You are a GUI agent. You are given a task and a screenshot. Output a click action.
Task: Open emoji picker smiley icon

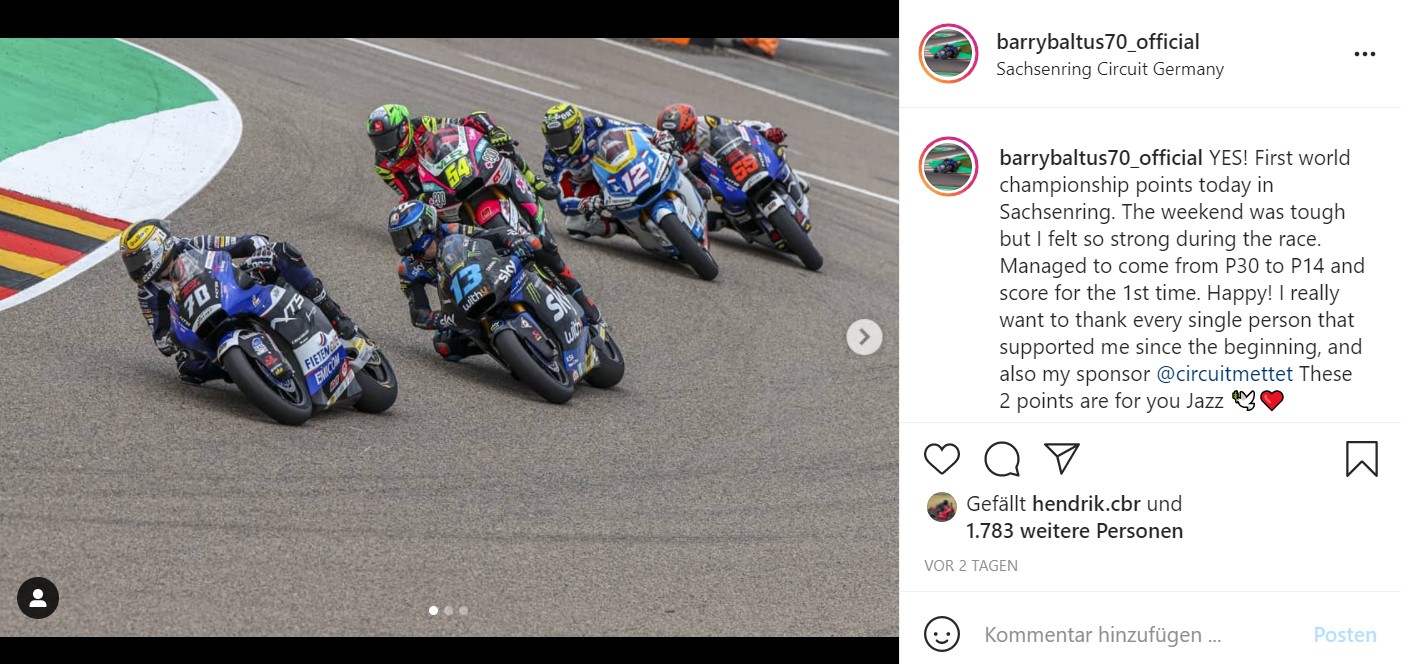pos(942,634)
